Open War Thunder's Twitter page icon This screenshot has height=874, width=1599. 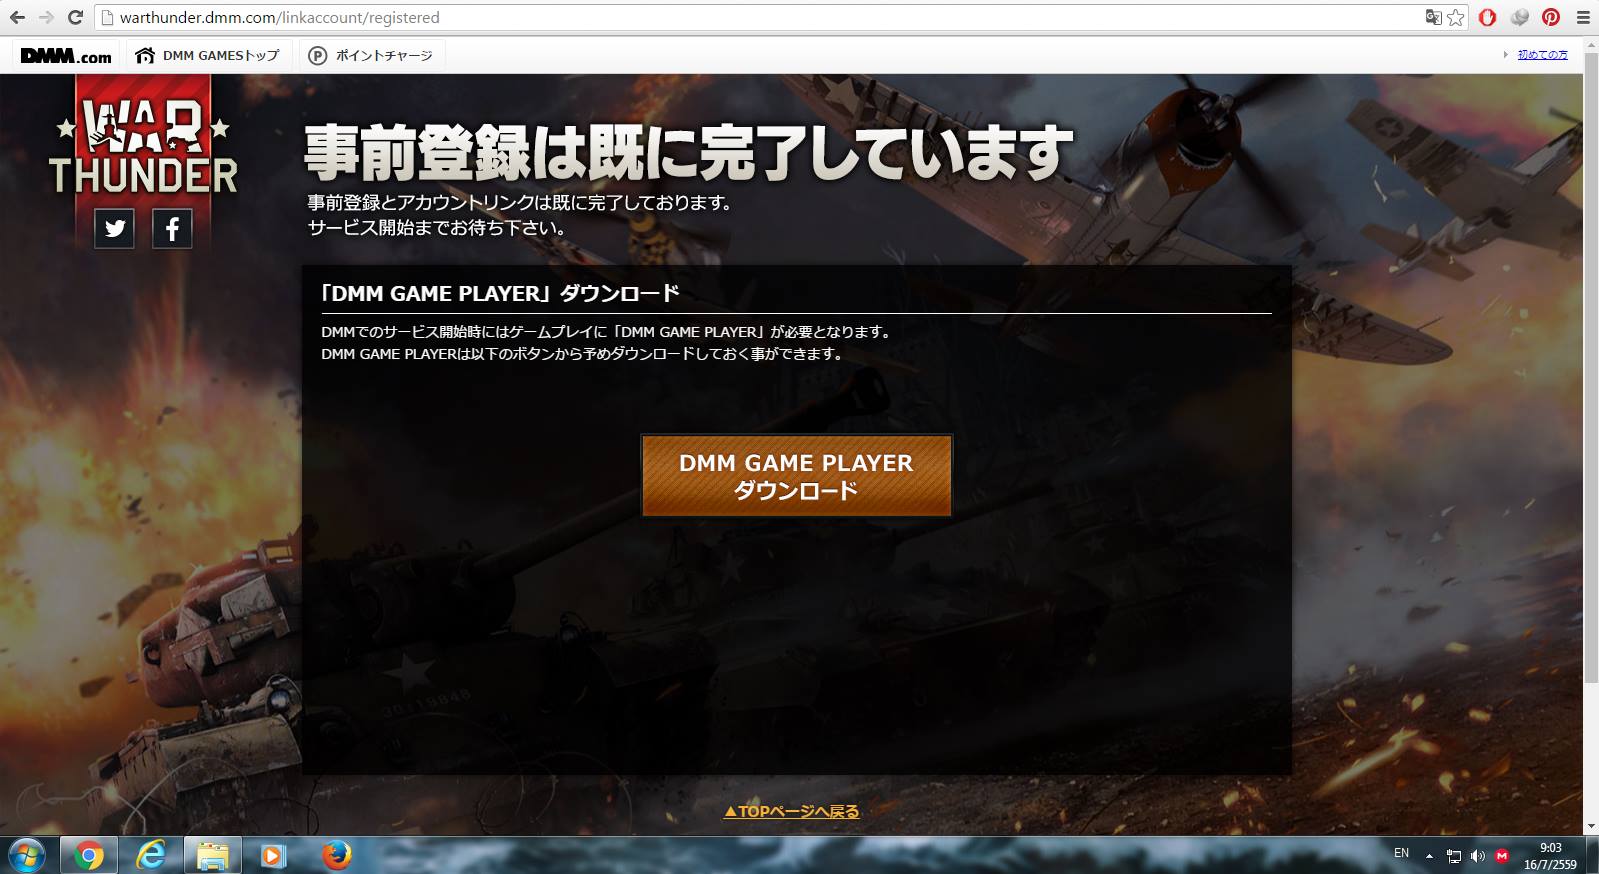click(x=115, y=229)
